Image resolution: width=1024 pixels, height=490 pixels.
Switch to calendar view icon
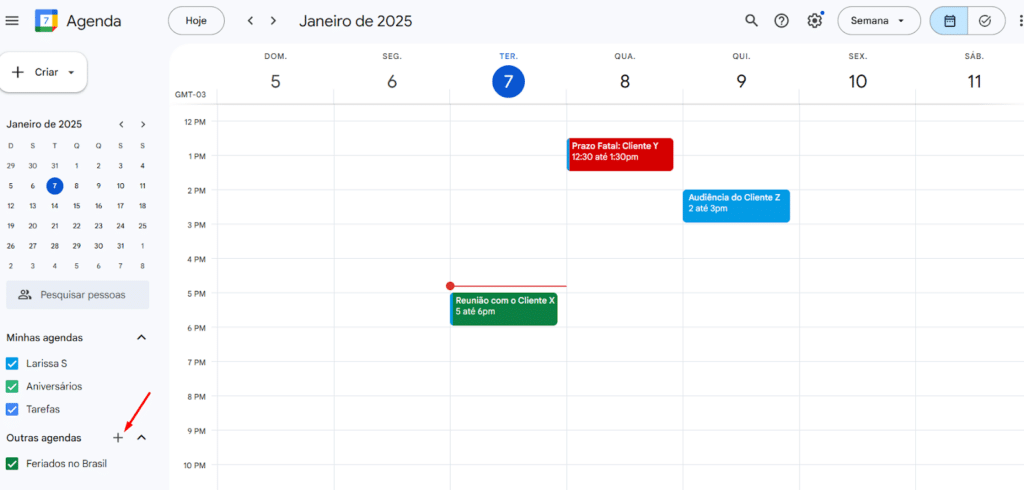(949, 21)
